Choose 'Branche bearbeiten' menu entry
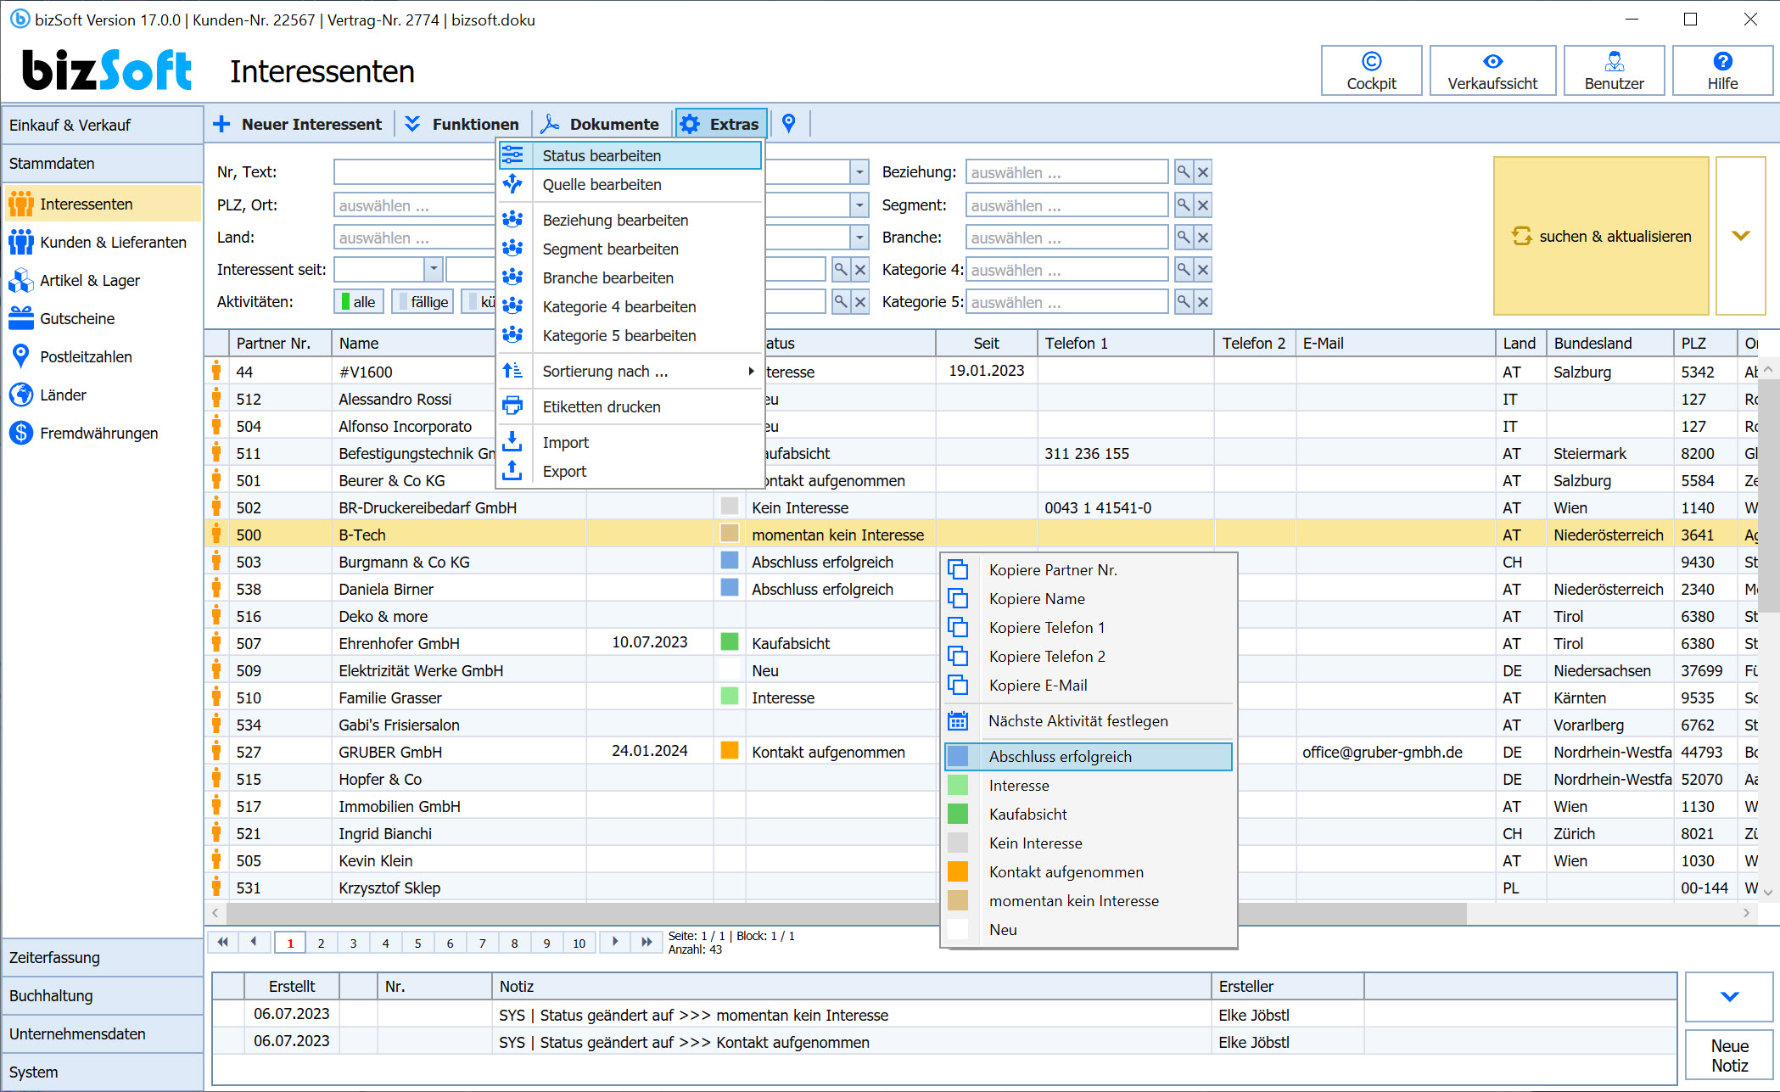Screen dimensions: 1780x1092 pos(631,278)
